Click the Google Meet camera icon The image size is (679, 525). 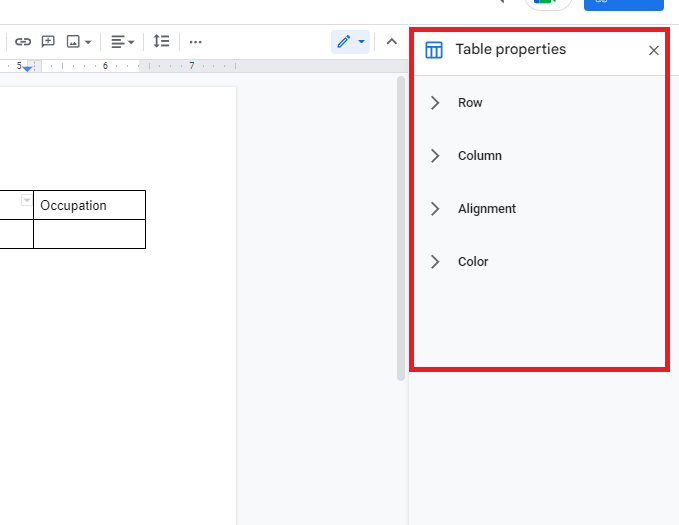(x=547, y=3)
